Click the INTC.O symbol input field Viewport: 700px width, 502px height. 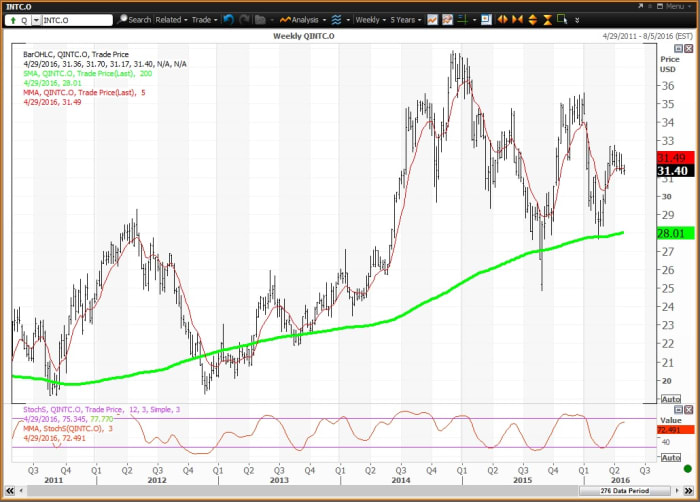tap(76, 19)
